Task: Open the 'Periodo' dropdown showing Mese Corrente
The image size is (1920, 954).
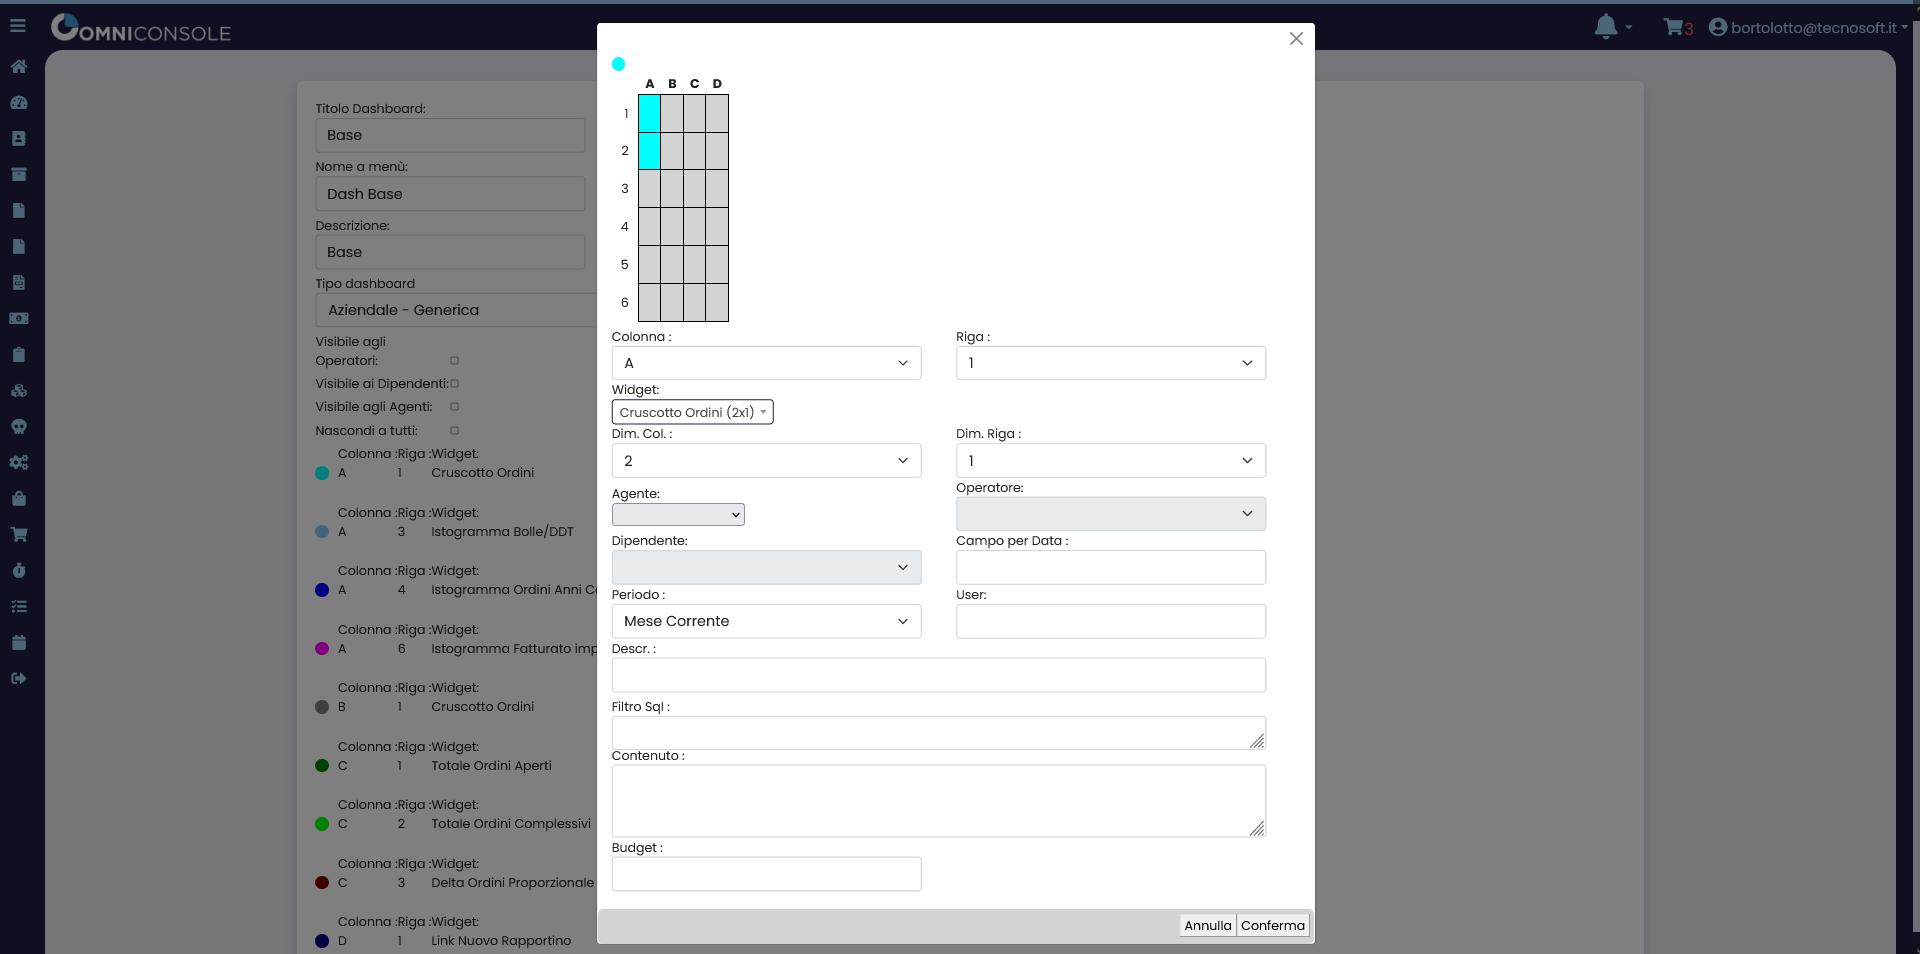Action: pos(766,621)
